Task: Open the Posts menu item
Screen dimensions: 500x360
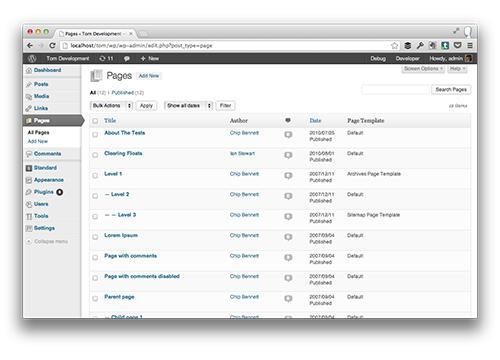Action: coord(41,84)
